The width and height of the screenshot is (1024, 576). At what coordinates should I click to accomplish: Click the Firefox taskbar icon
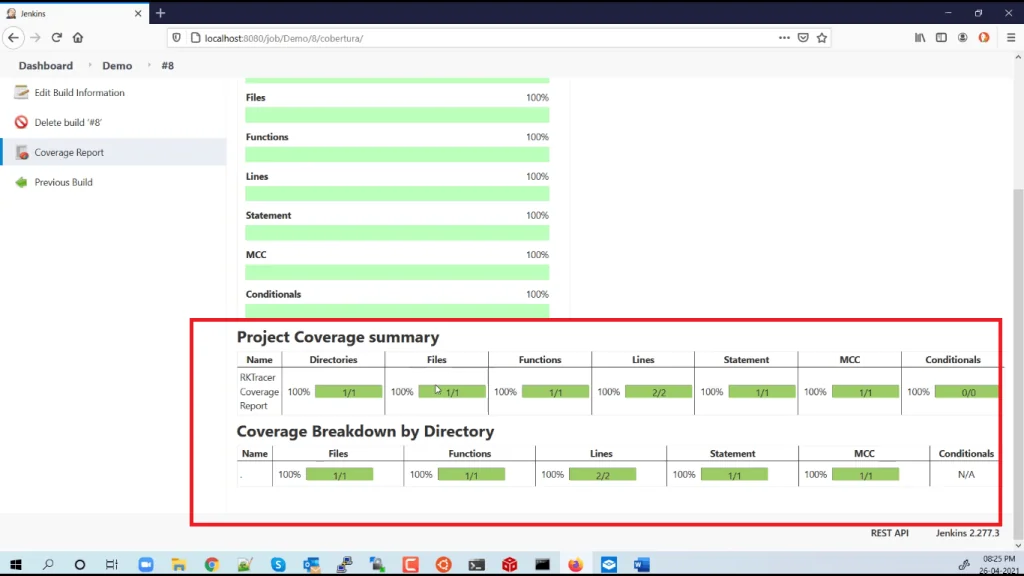[x=575, y=564]
